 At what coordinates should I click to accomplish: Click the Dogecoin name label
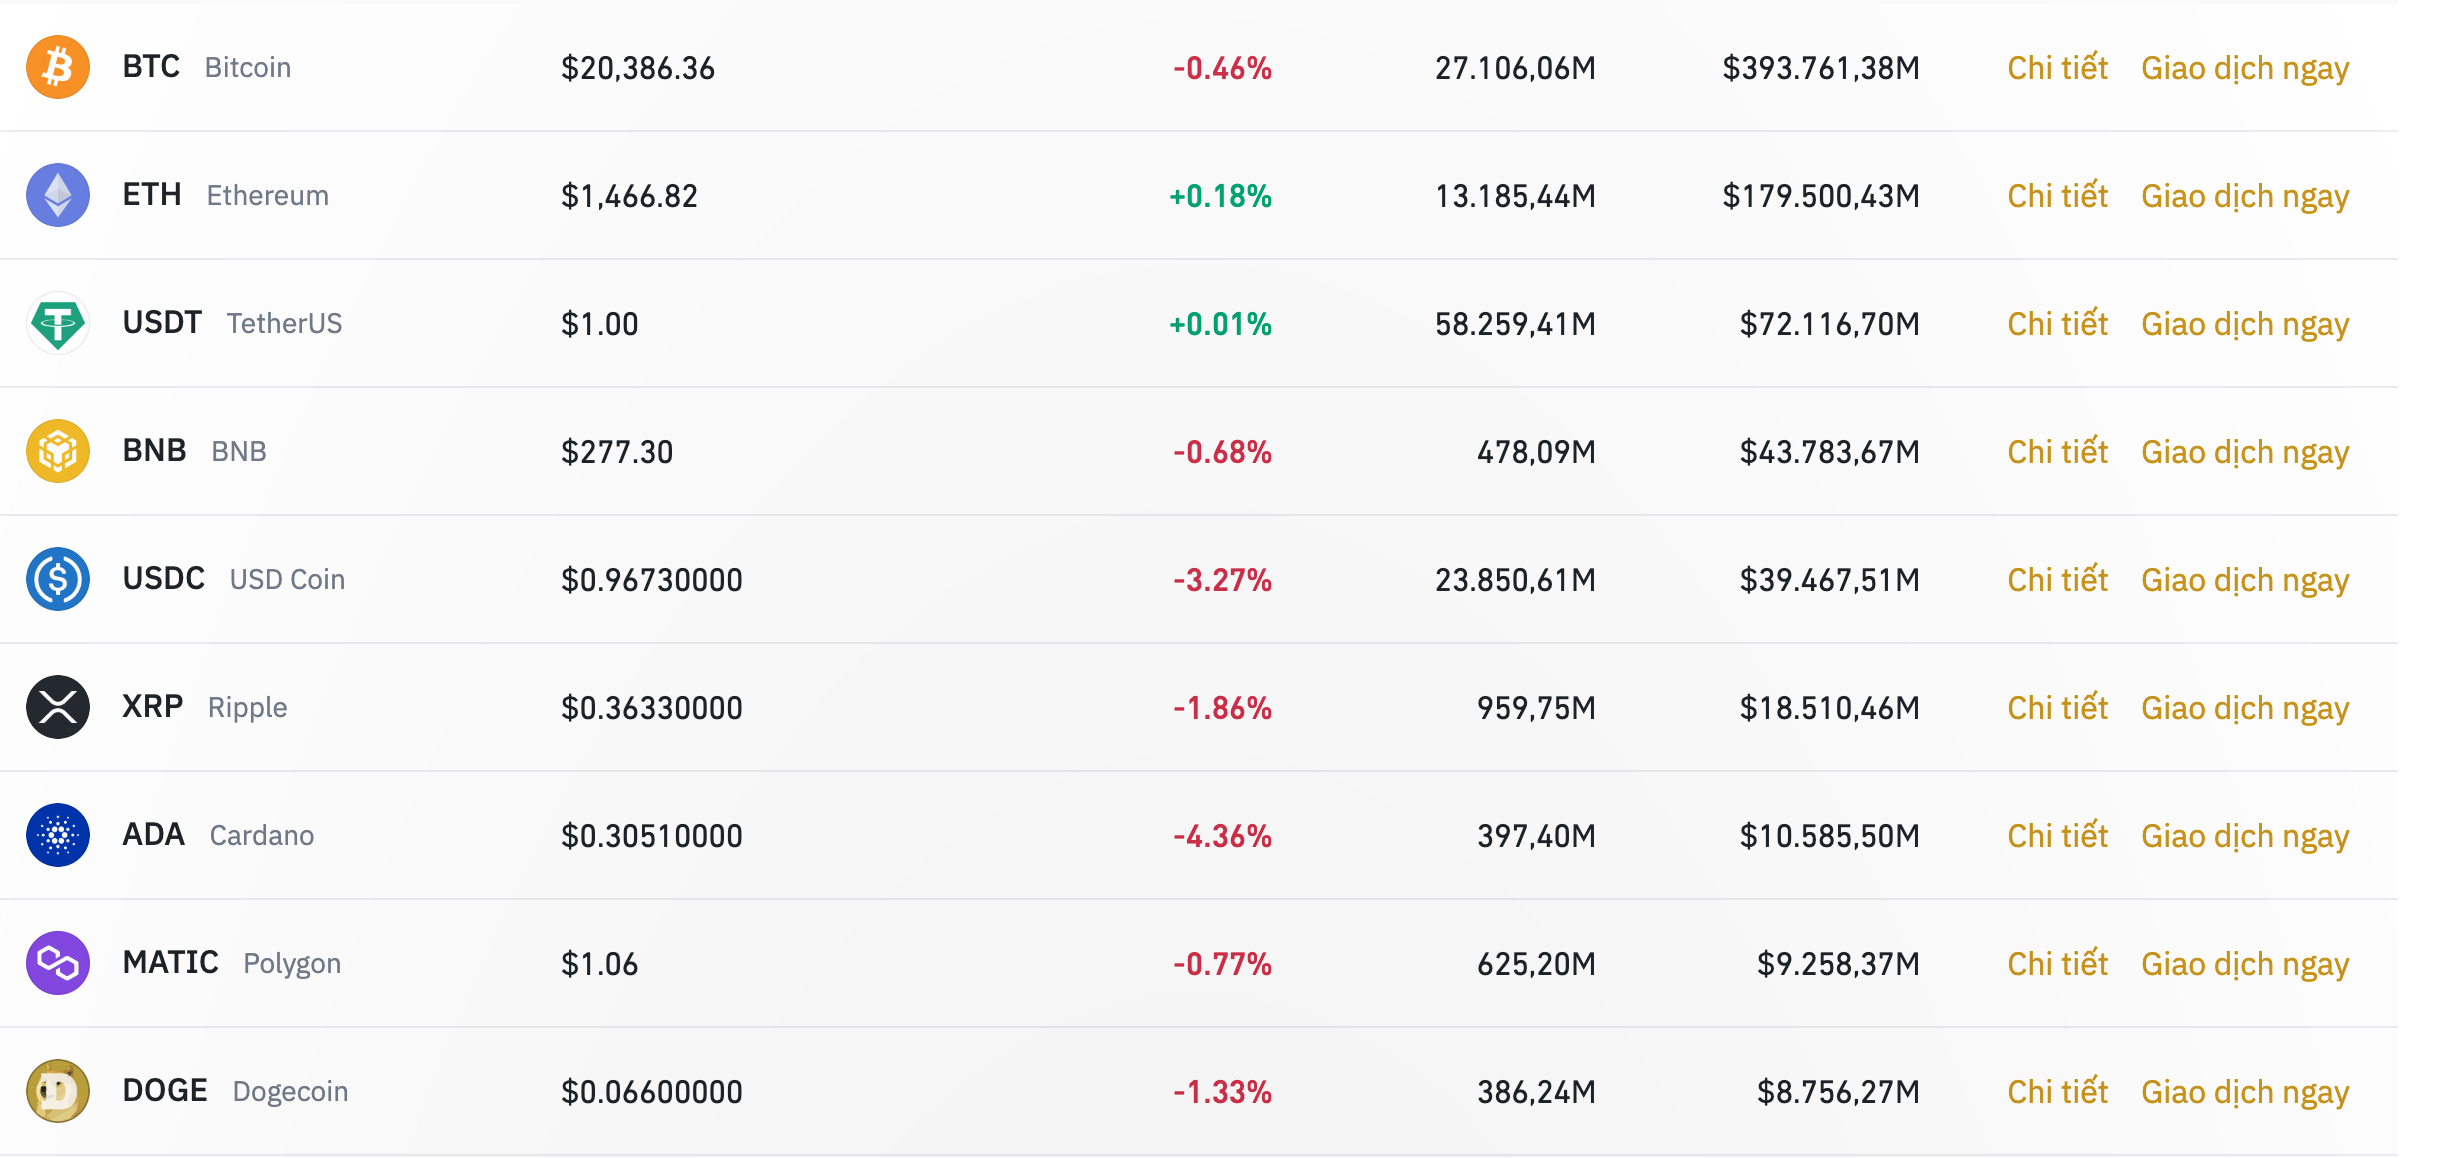pyautogui.click(x=290, y=1092)
